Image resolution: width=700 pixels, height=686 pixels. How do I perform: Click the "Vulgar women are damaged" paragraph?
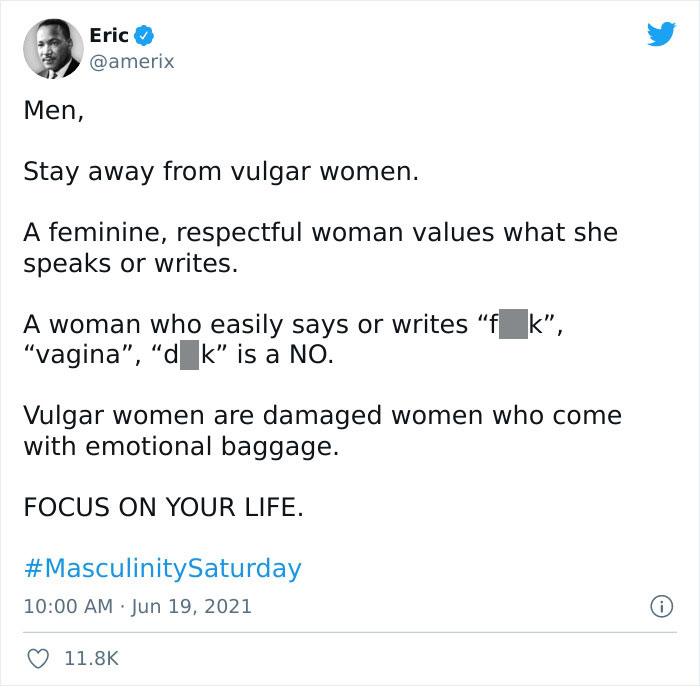coord(322,431)
